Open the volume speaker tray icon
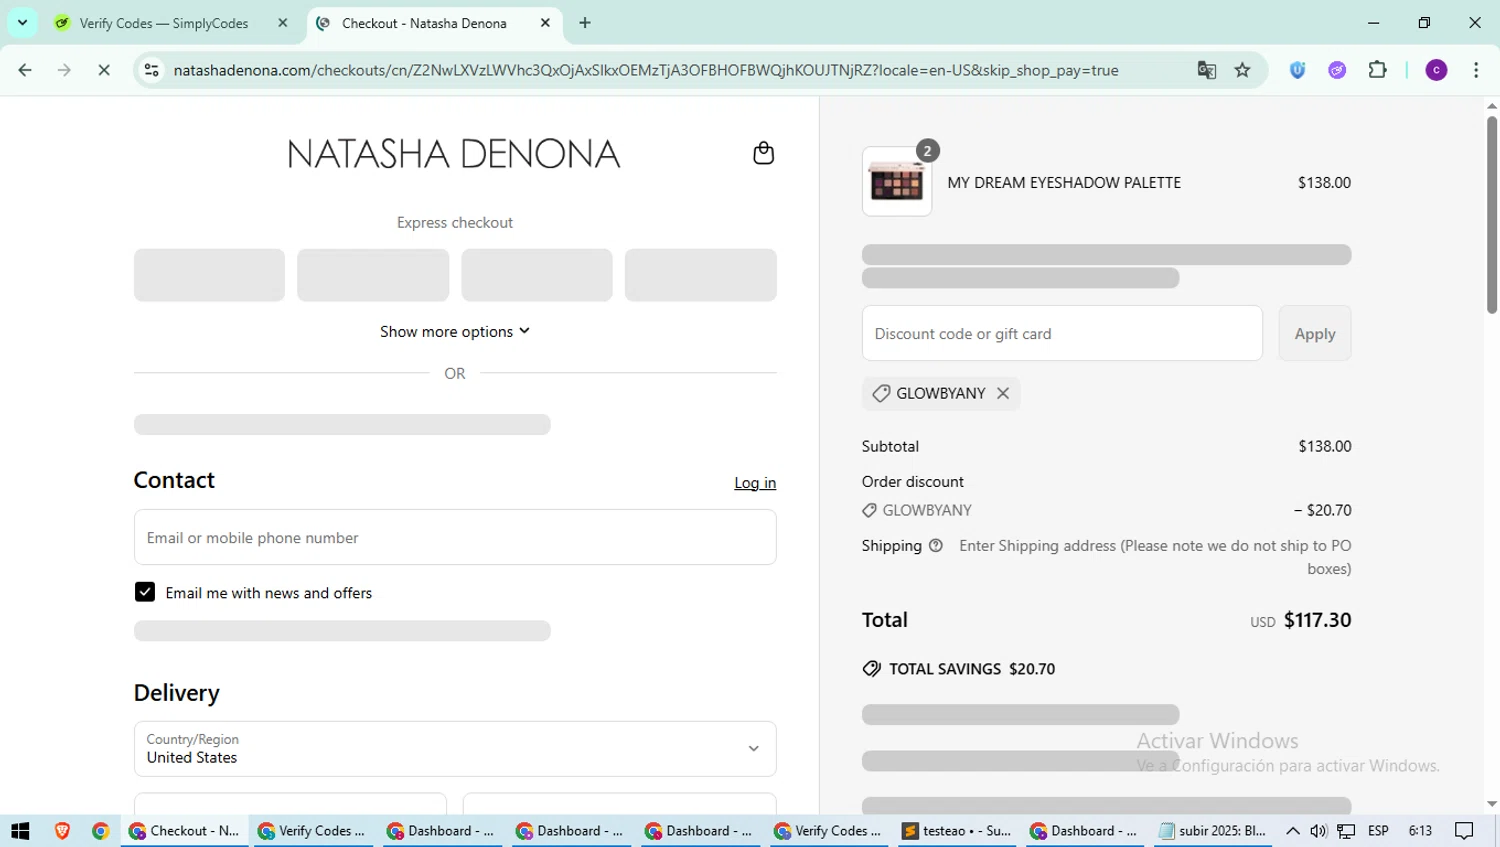 coord(1319,831)
